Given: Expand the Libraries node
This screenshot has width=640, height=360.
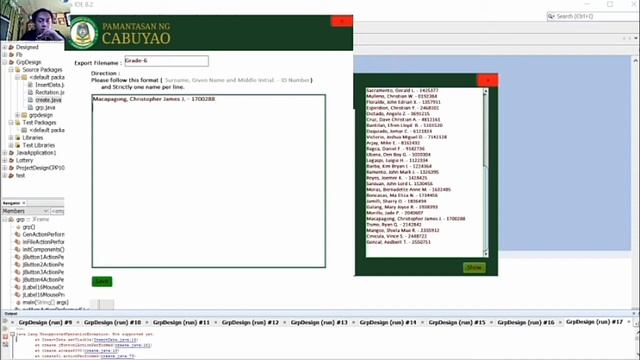Looking at the screenshot, I should pyautogui.click(x=11, y=138).
